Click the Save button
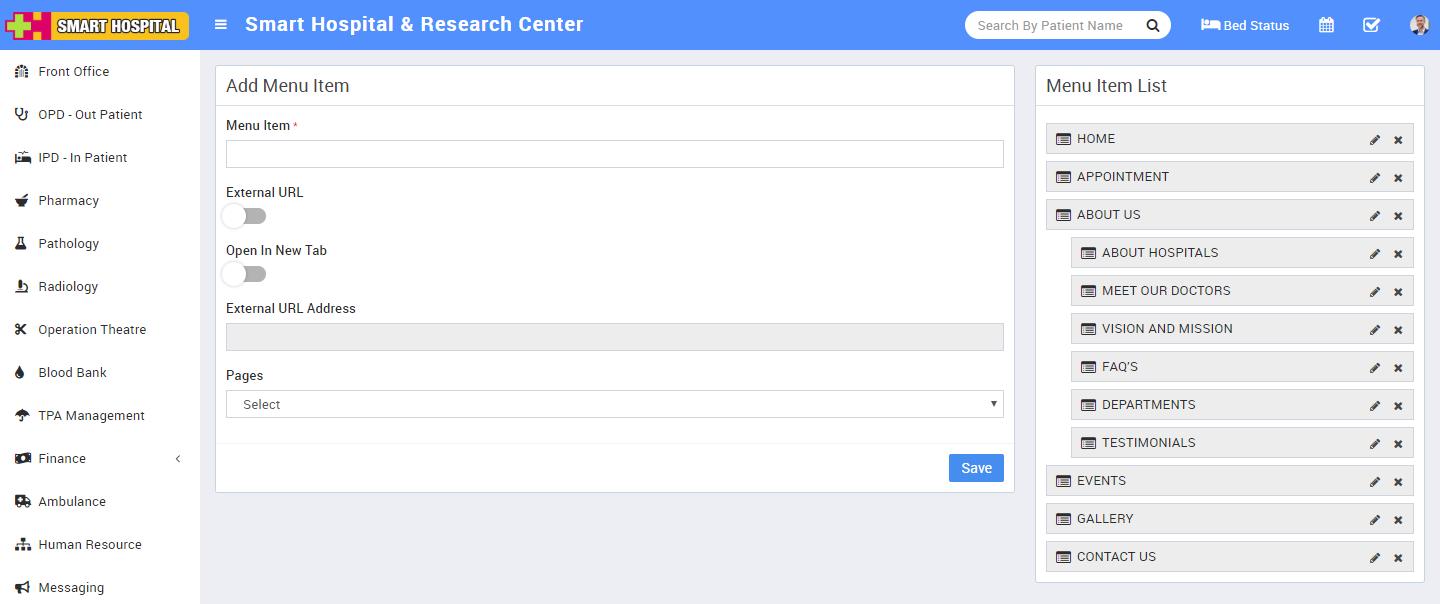 pyautogui.click(x=975, y=468)
